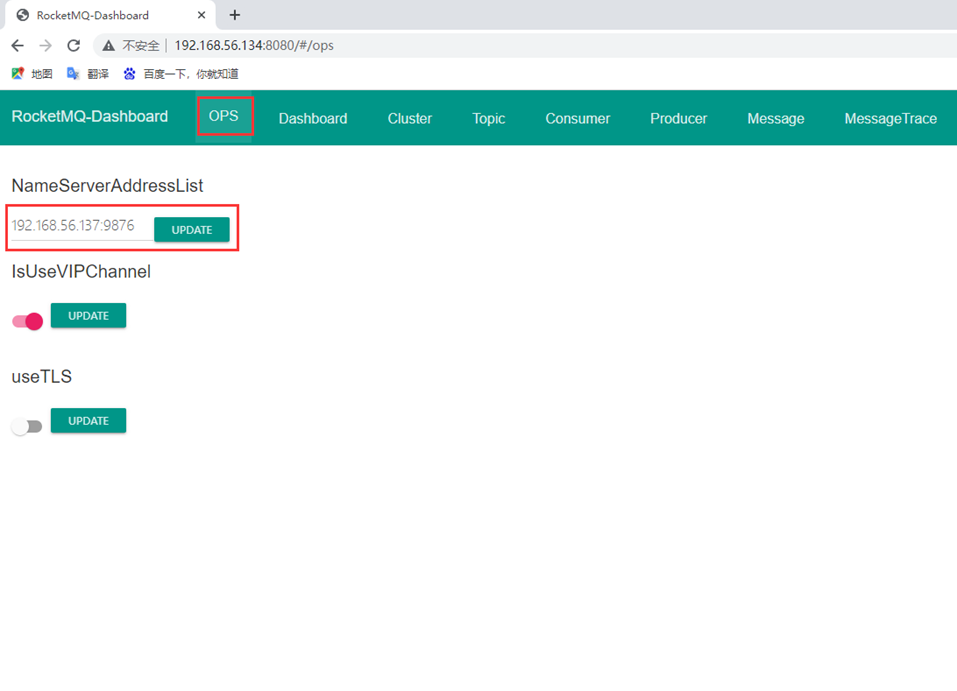Screen dimensions: 957x691
Task: Click the useTLS heading
Action: 42,377
